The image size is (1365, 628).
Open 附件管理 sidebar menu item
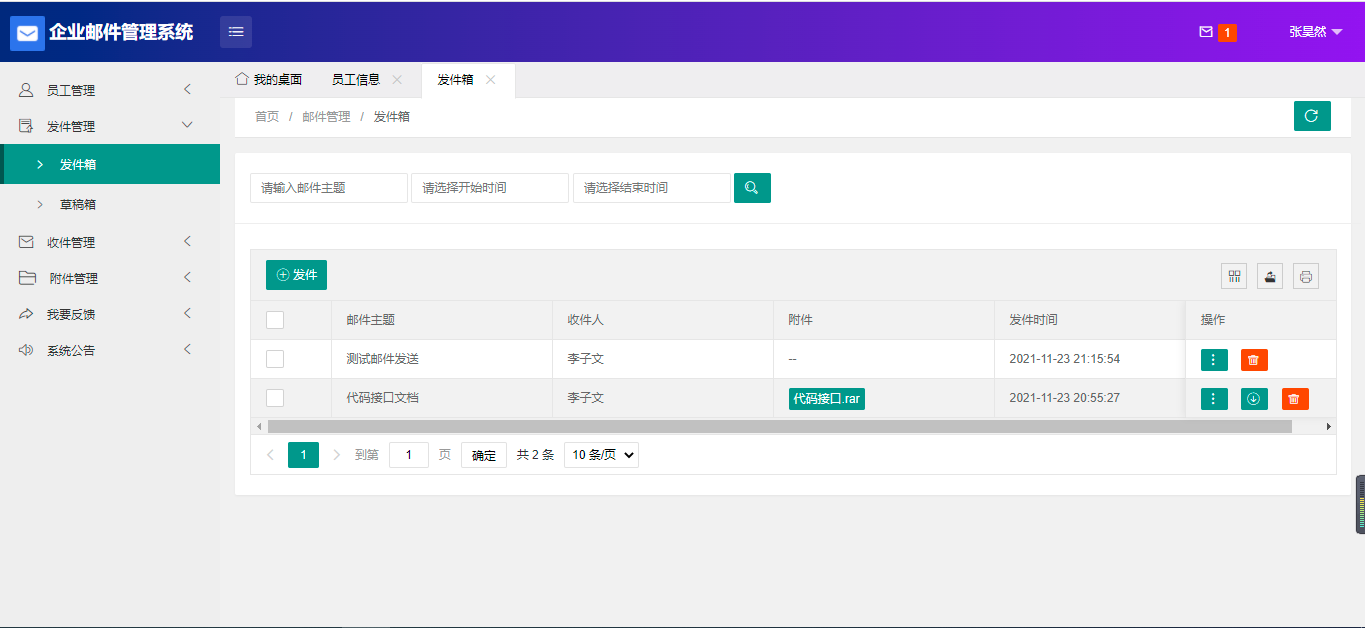(x=110, y=278)
